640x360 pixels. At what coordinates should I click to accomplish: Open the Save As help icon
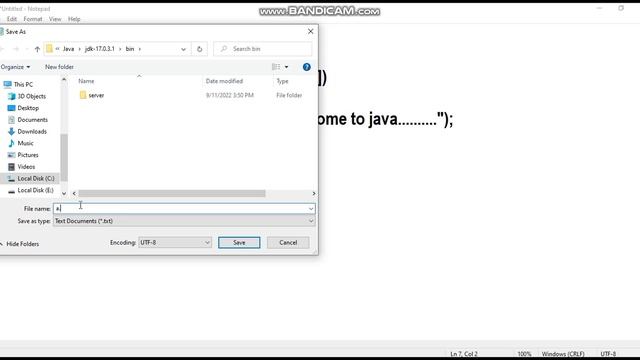tap(307, 67)
